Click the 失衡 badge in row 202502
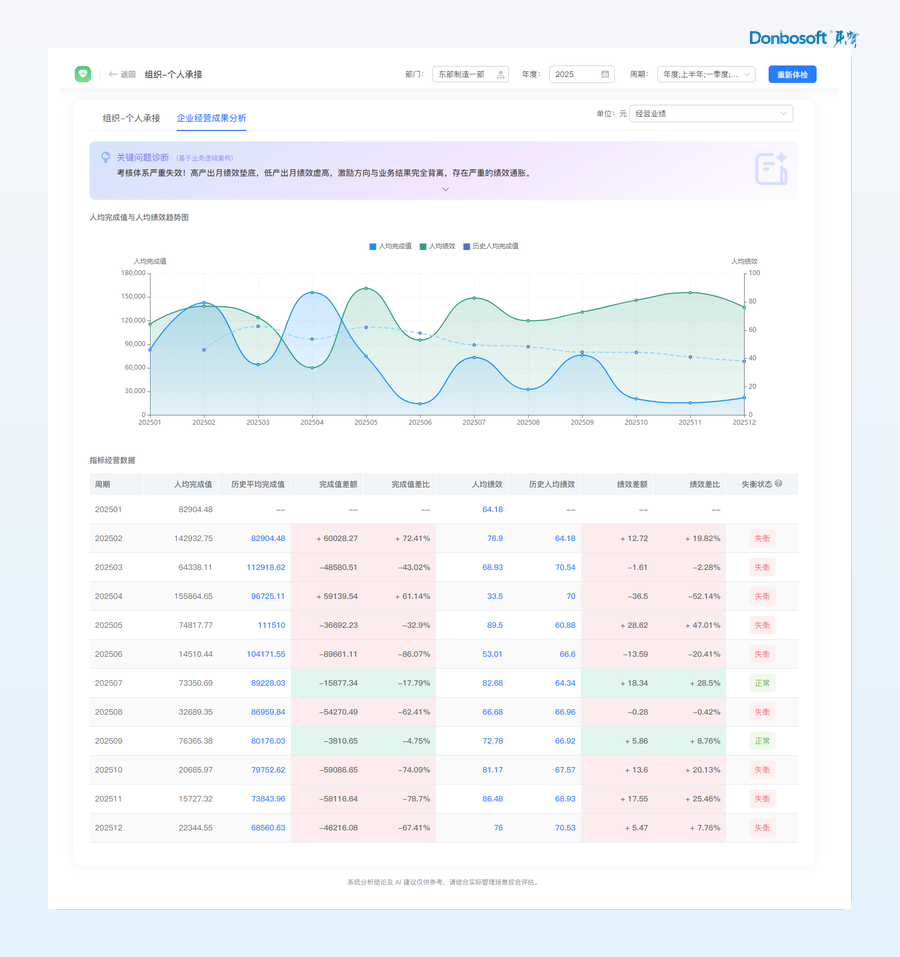 click(x=762, y=538)
